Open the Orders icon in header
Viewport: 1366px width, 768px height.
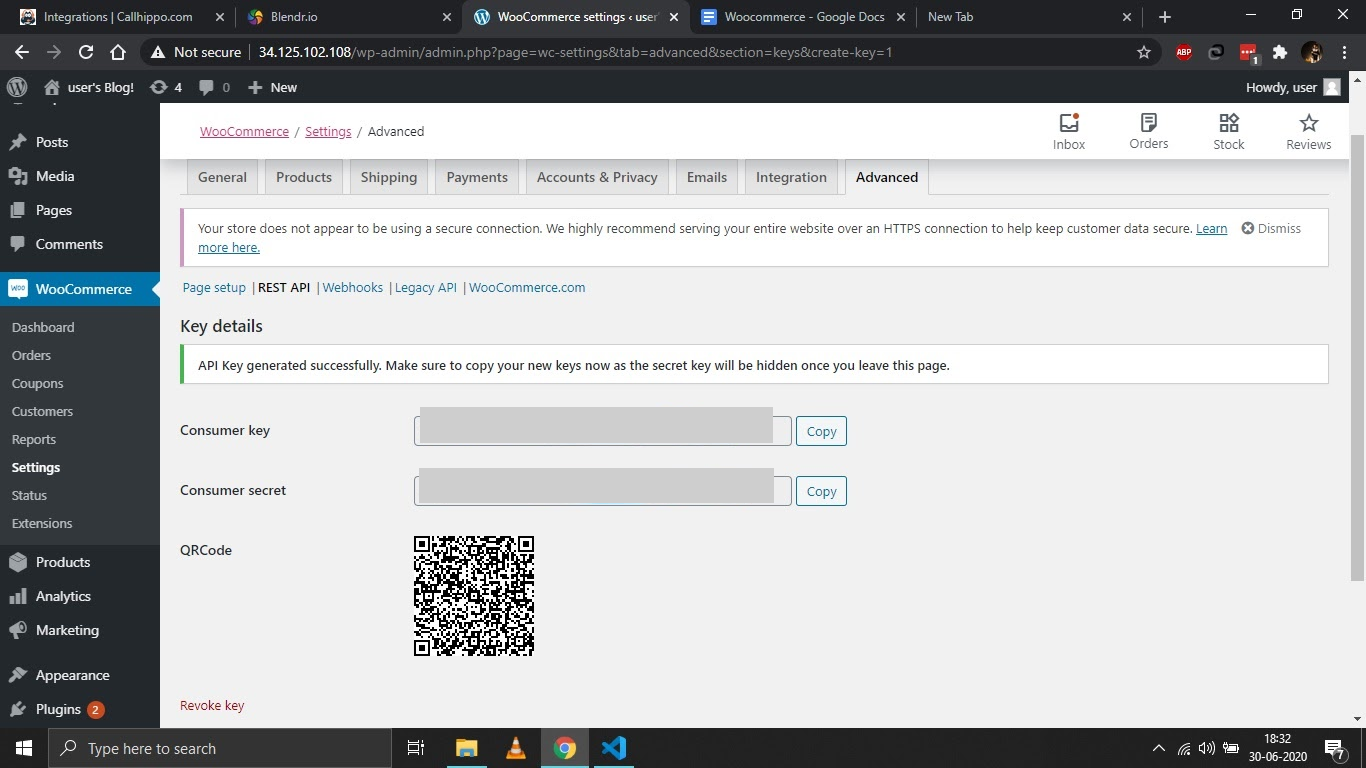coord(1149,131)
